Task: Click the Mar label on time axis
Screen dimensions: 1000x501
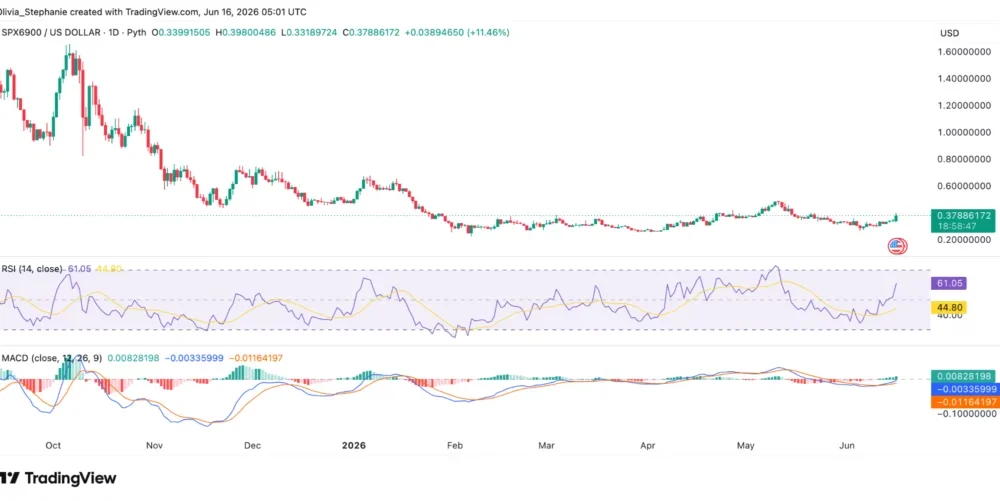Action: click(x=545, y=446)
